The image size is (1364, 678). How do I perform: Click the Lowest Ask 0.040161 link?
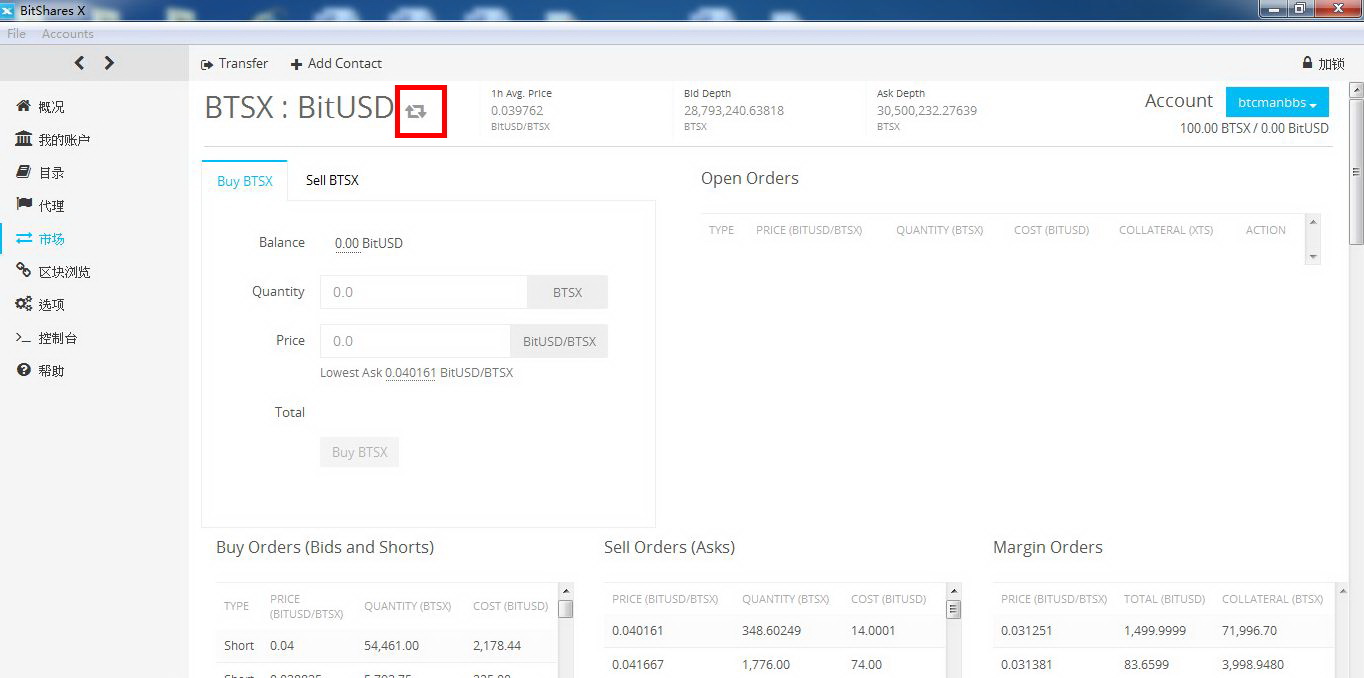pos(410,373)
